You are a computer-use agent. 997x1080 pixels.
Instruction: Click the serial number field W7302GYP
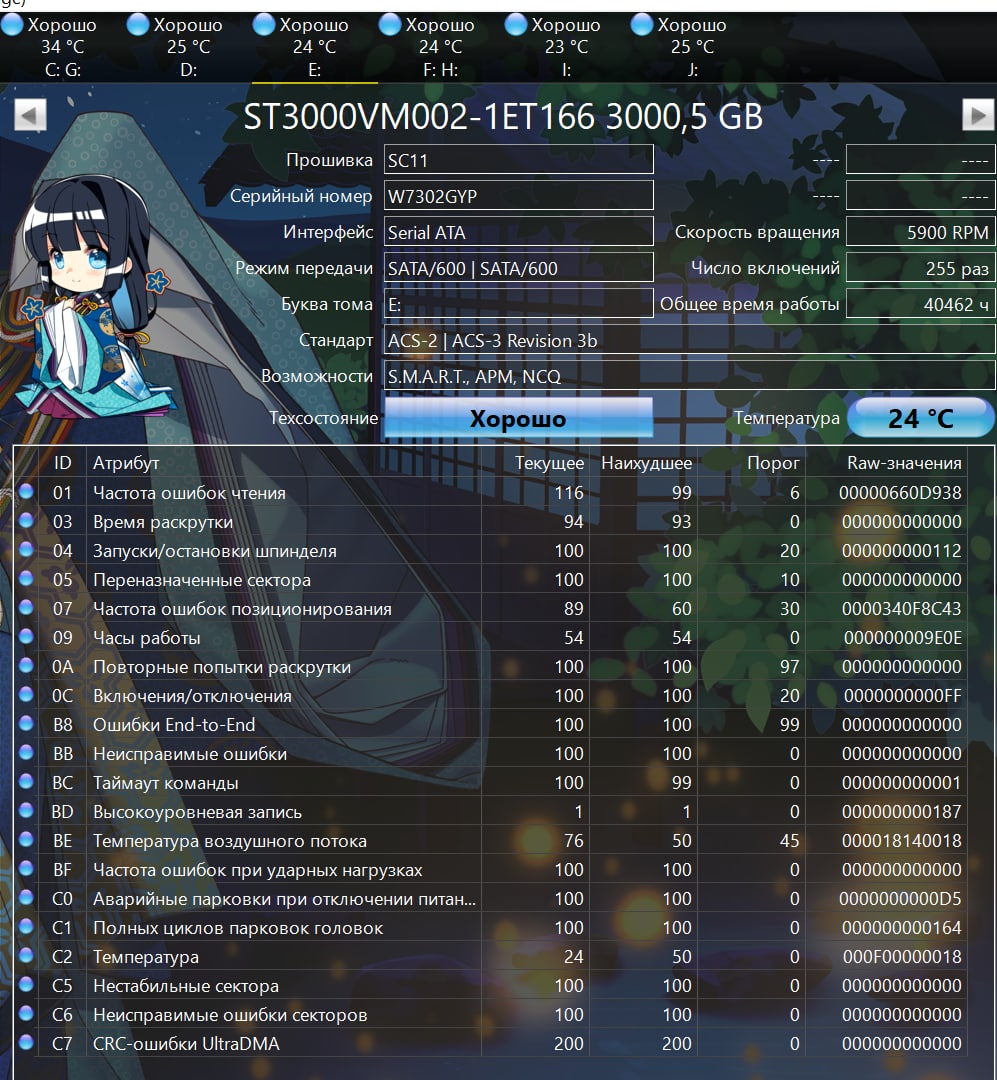tap(518, 196)
